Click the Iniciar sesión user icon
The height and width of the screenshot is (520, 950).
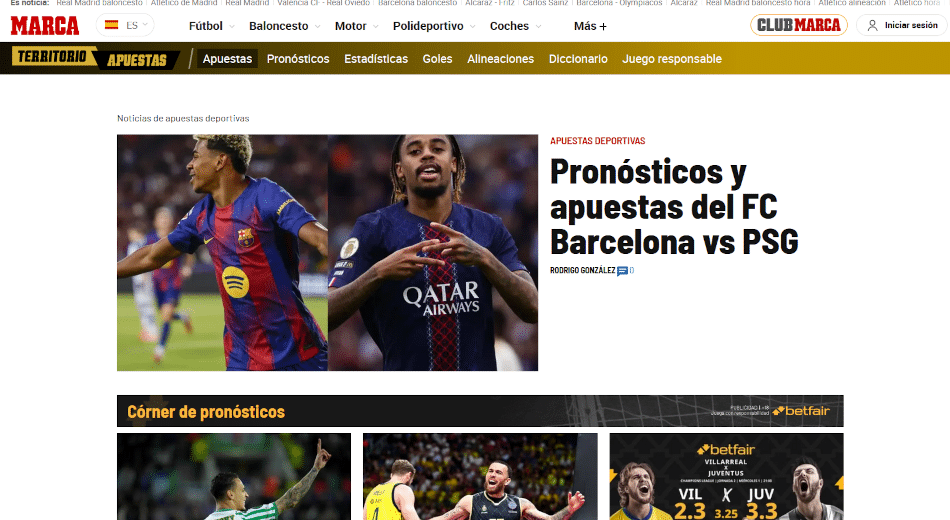click(x=872, y=25)
